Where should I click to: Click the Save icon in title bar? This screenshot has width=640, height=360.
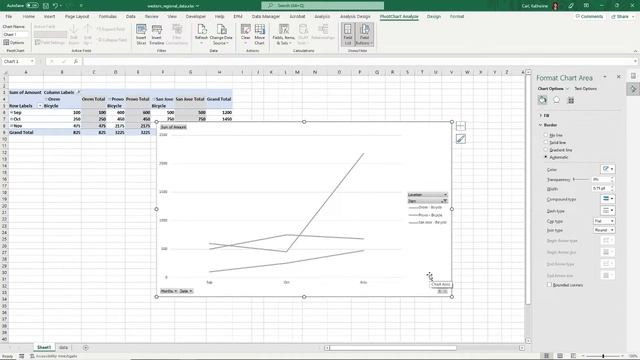[46, 6]
